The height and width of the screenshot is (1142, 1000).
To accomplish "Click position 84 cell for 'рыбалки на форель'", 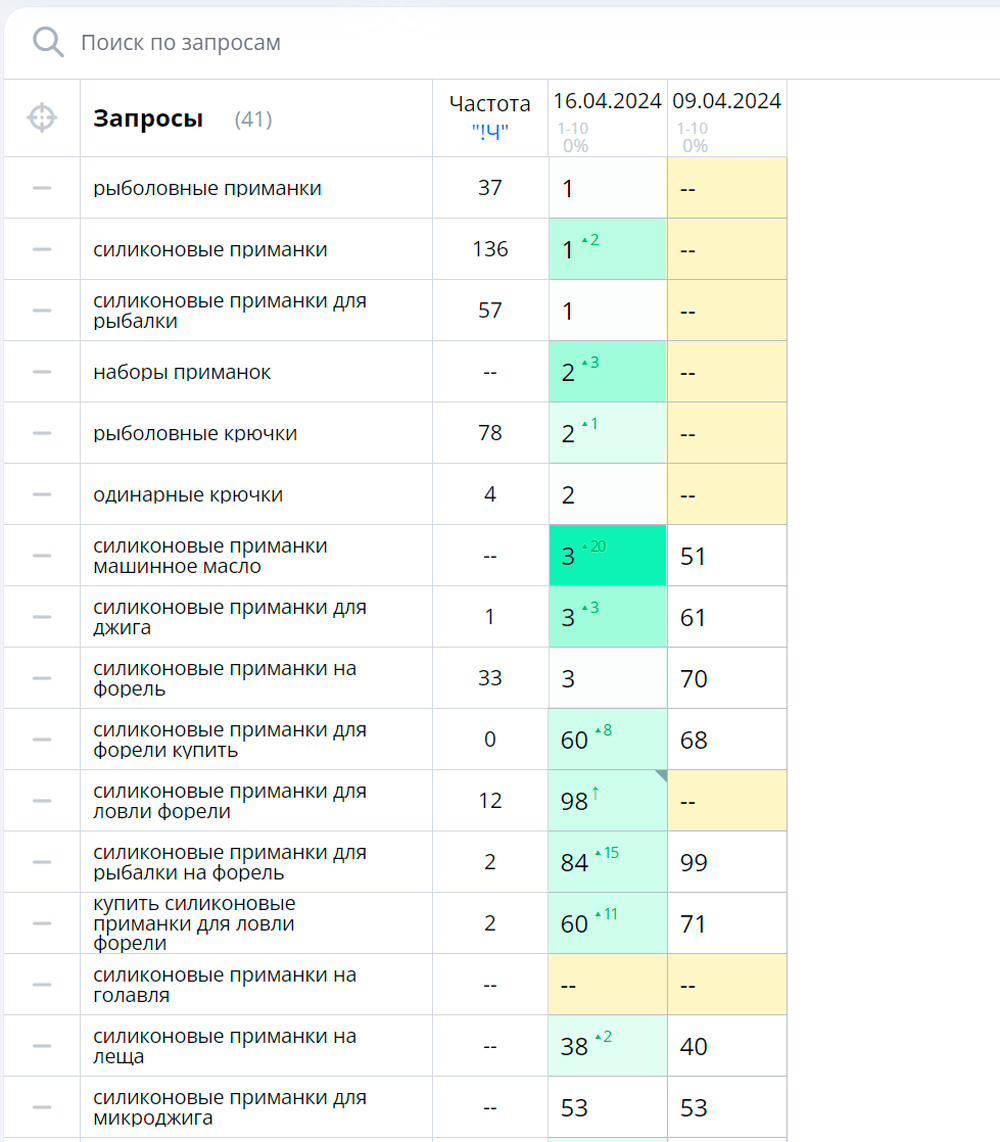I will coord(607,862).
